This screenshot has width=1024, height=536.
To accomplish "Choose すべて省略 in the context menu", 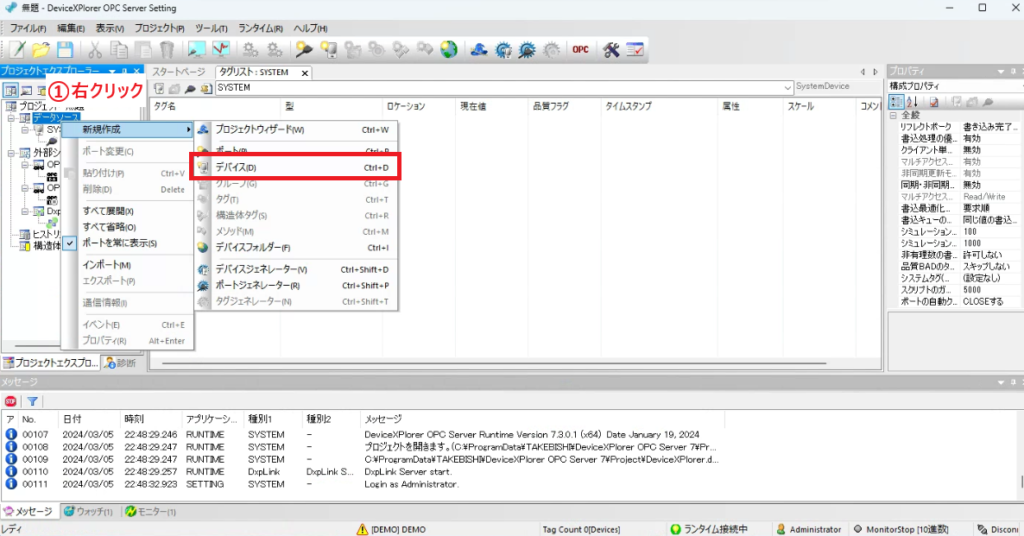I will tap(127, 227).
